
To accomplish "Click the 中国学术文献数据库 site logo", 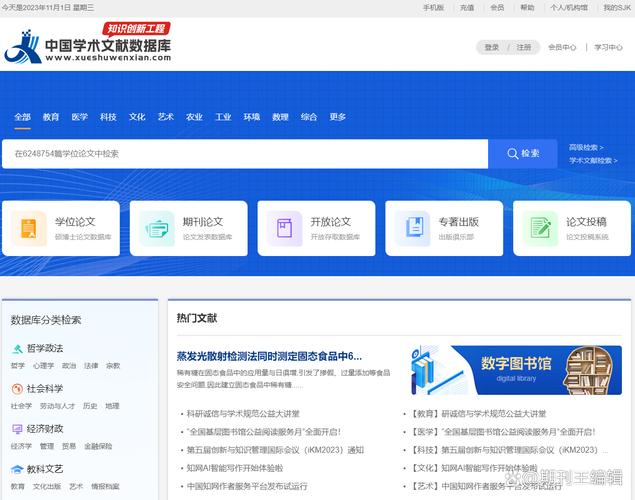I will pos(87,43).
